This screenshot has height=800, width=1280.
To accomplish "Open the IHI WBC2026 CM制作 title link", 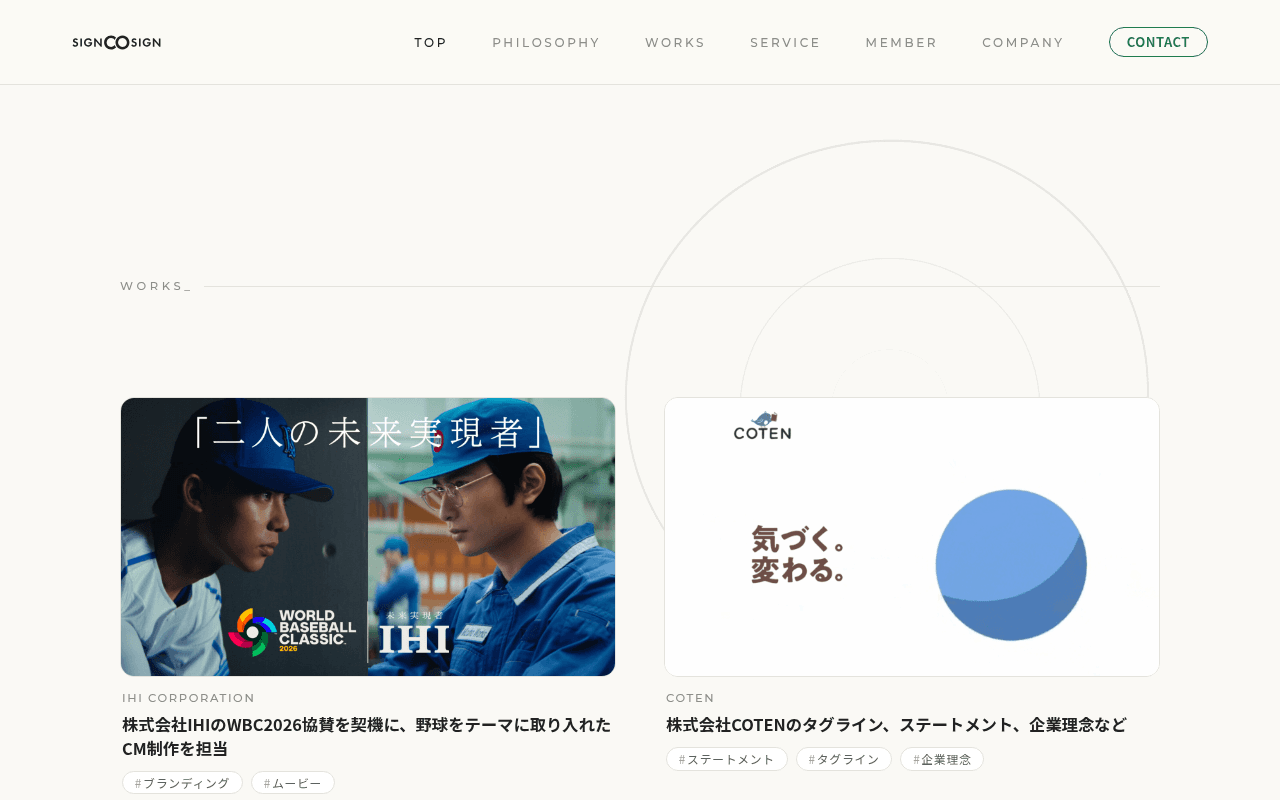I will pyautogui.click(x=367, y=736).
